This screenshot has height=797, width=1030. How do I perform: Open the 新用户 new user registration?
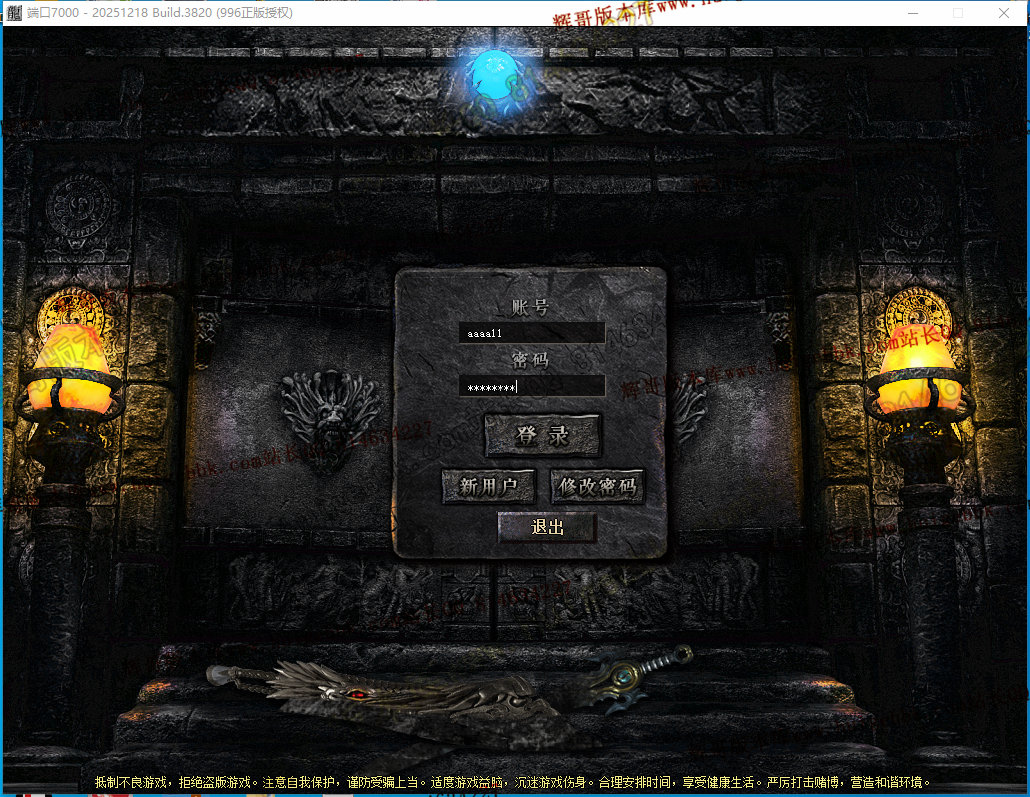click(488, 486)
